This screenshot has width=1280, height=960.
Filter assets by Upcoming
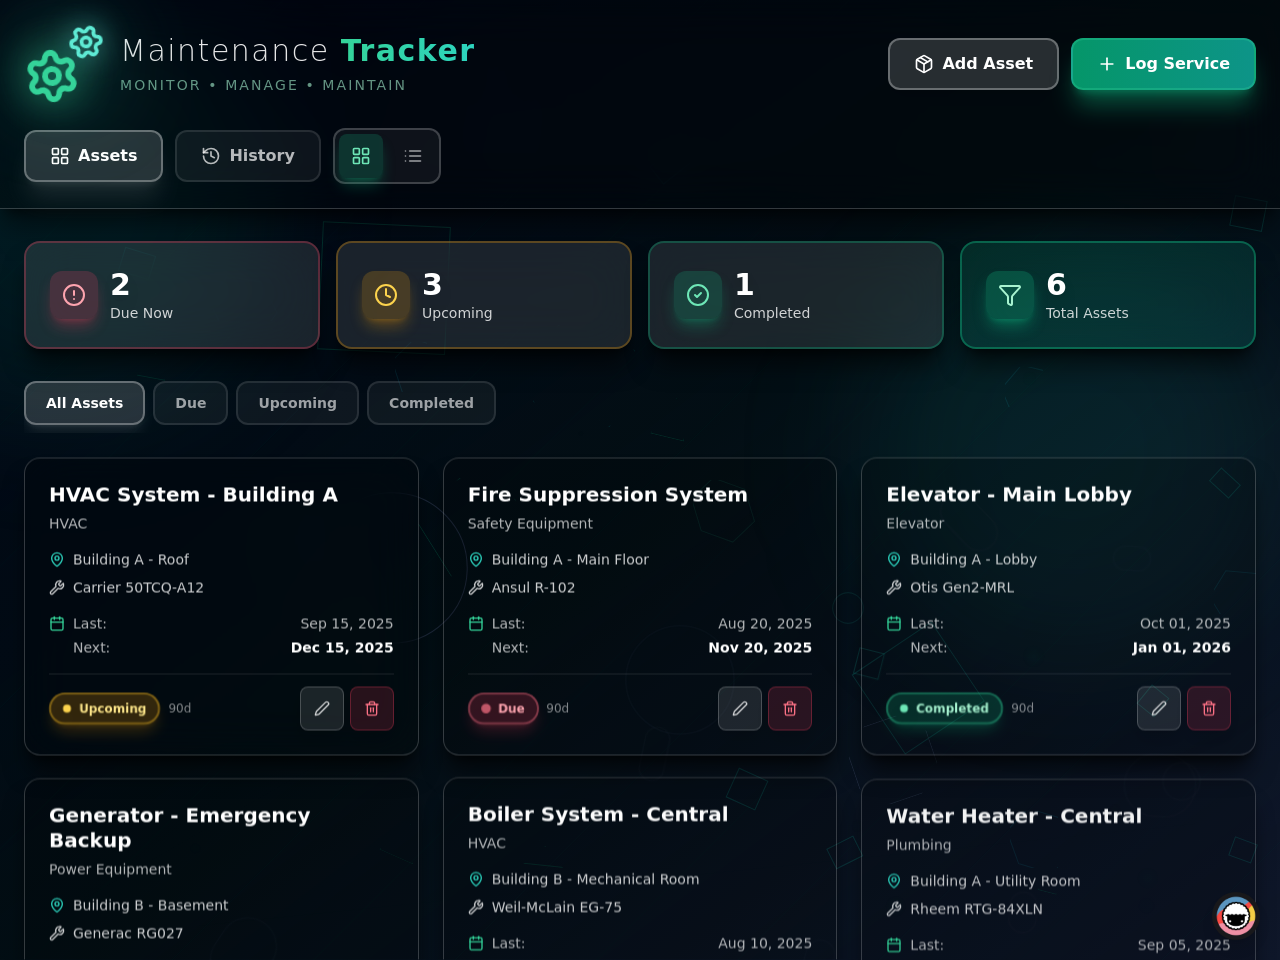point(298,403)
